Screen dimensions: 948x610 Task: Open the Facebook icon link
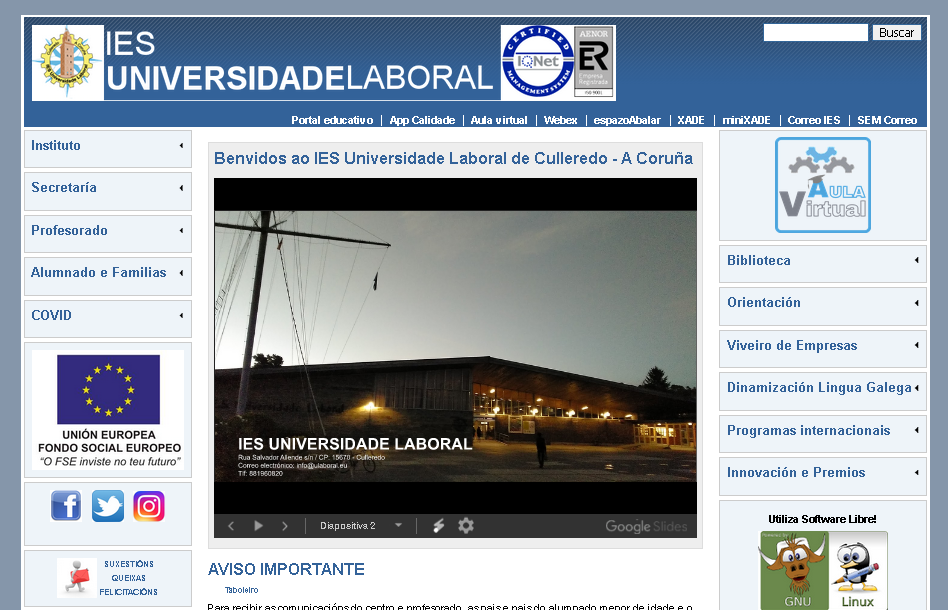coord(66,506)
